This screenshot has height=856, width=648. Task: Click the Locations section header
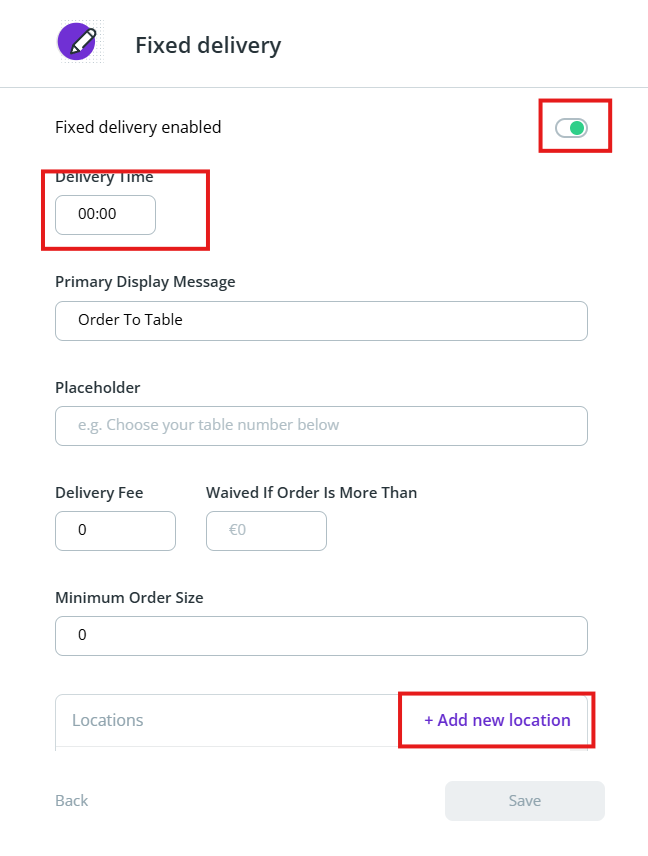click(108, 720)
